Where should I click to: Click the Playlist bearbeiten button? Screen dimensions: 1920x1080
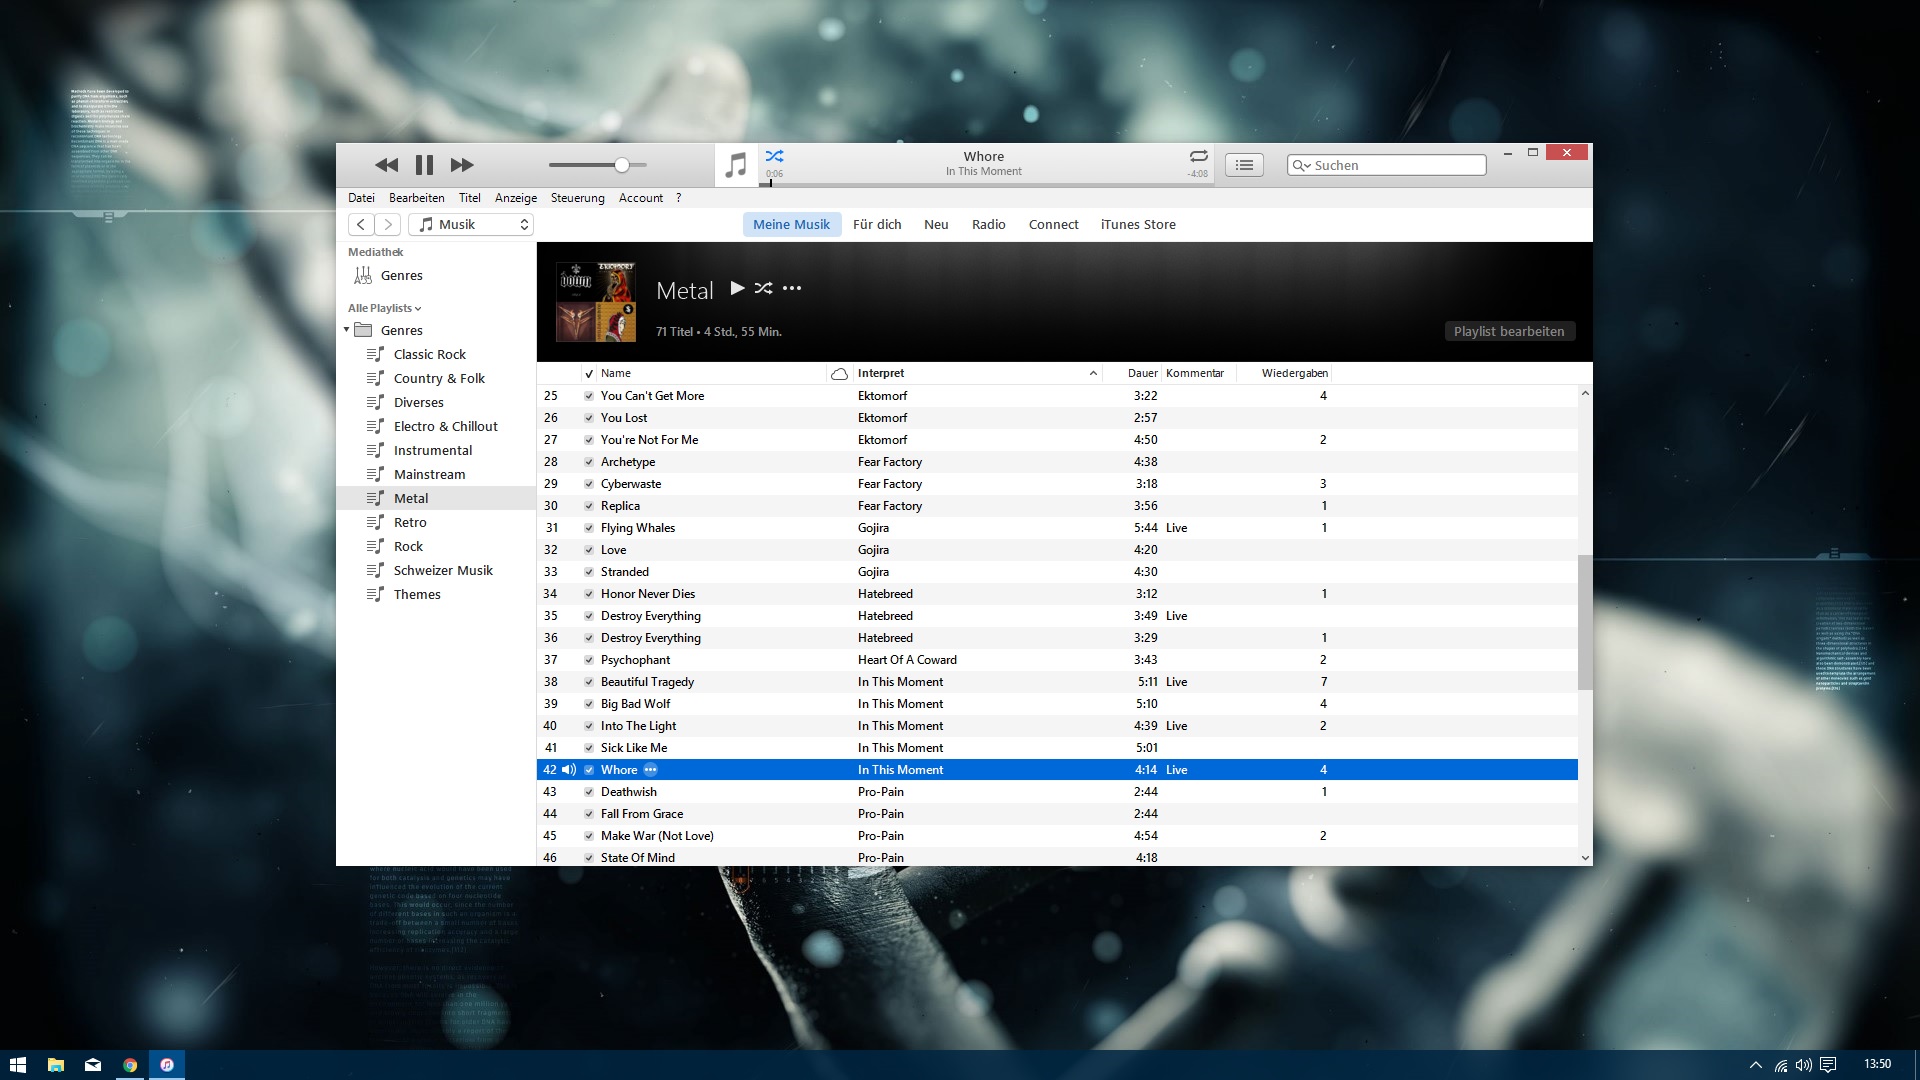click(1508, 331)
